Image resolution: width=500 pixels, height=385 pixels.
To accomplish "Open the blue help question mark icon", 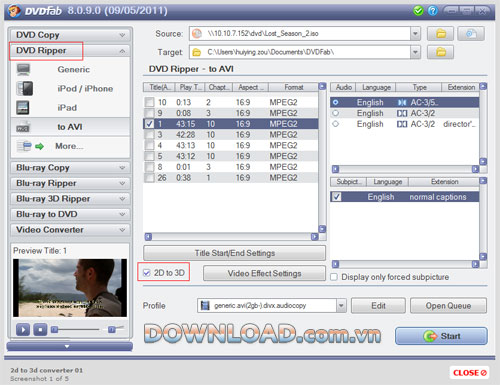I will [432, 11].
